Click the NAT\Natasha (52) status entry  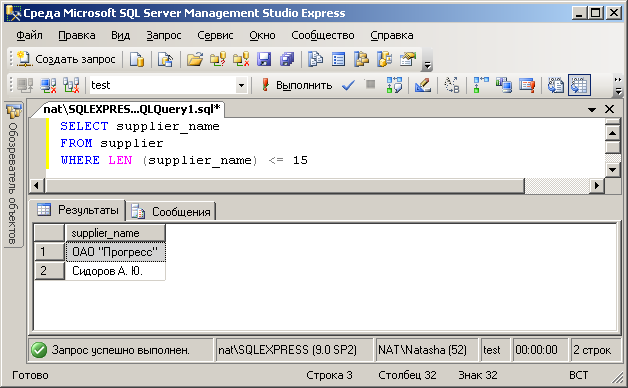(426, 350)
